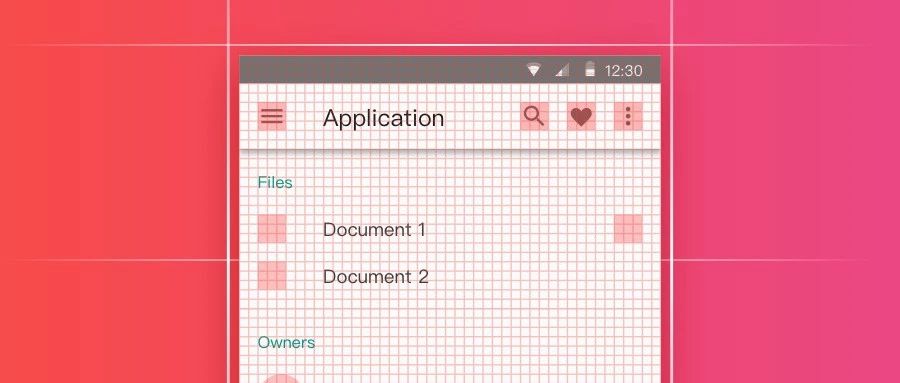Open the three-dot overflow menu
This screenshot has width=900, height=383.
628,117
